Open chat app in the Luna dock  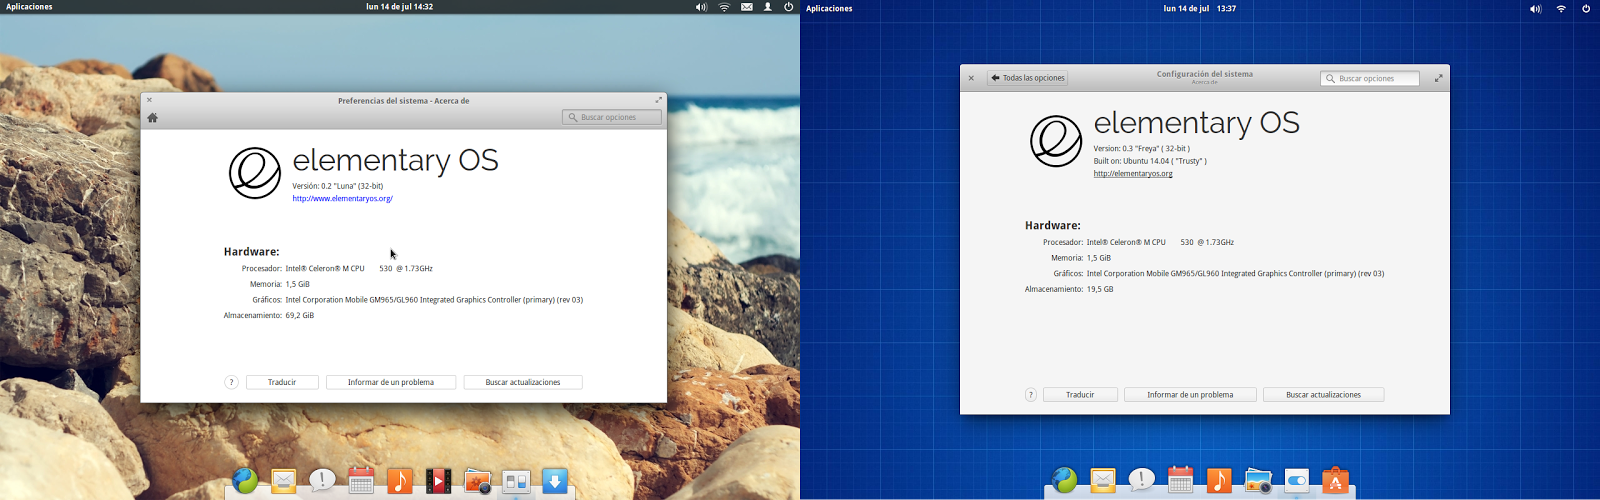[322, 481]
